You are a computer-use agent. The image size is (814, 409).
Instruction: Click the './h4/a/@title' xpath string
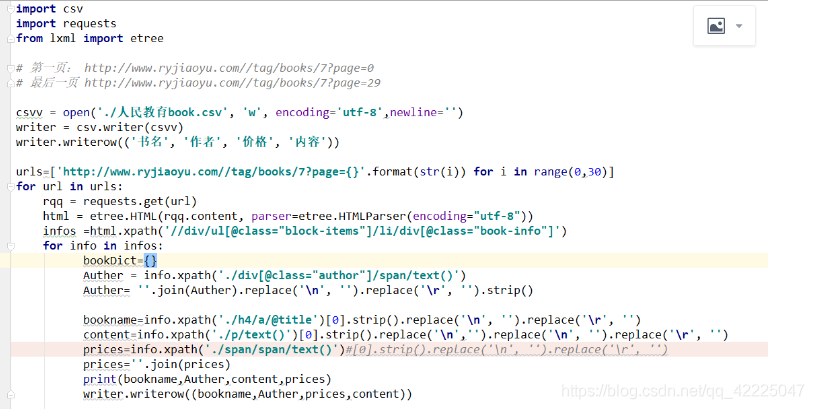[x=267, y=320]
